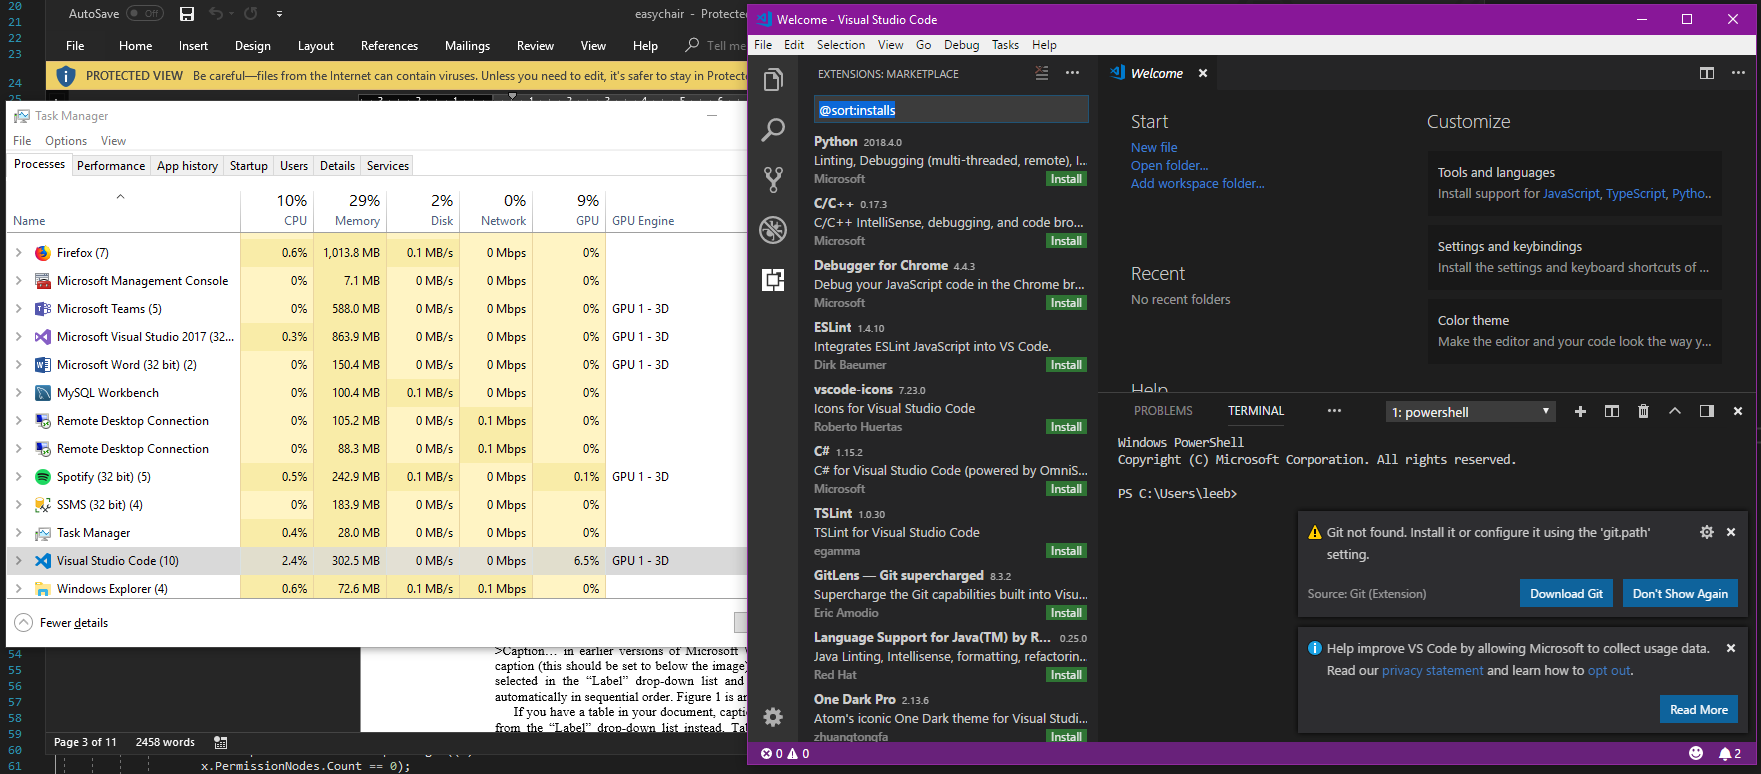Open the powershell terminal selector dropdown
Viewport: 1761px width, 774px height.
click(x=1471, y=412)
